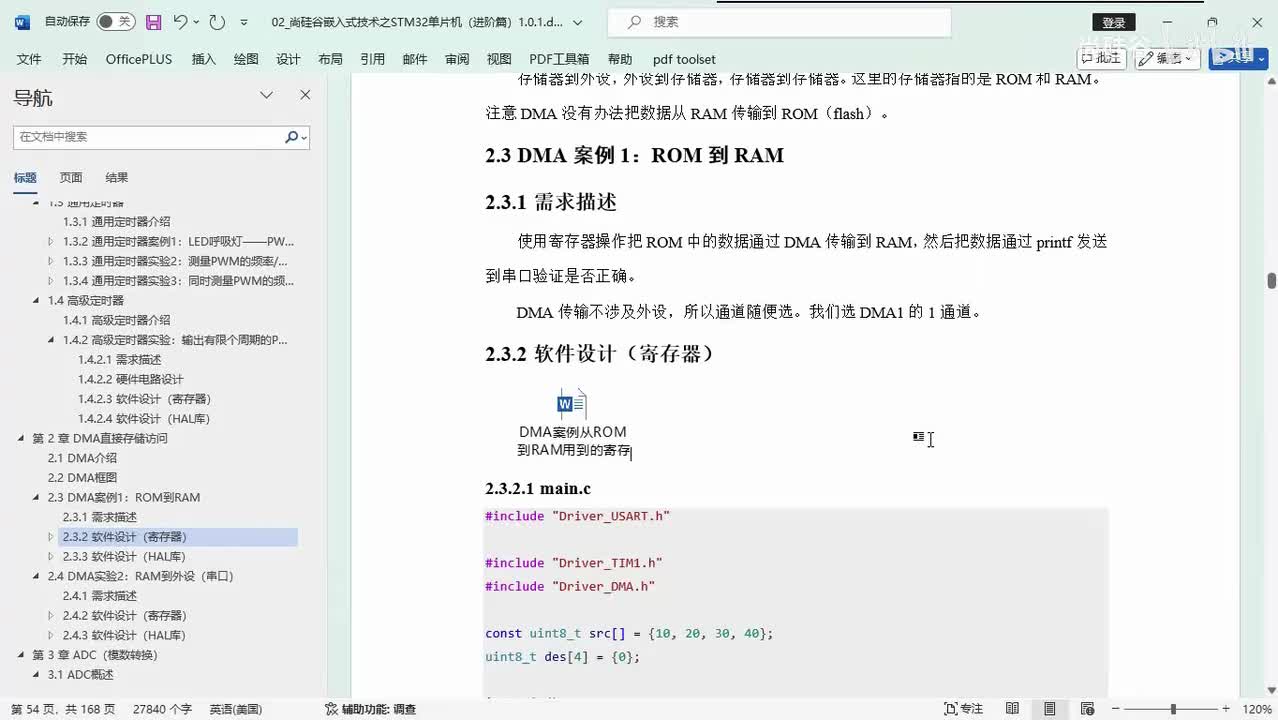
Task: Go to heading 3.1 ADC概述
Action: click(x=80, y=675)
